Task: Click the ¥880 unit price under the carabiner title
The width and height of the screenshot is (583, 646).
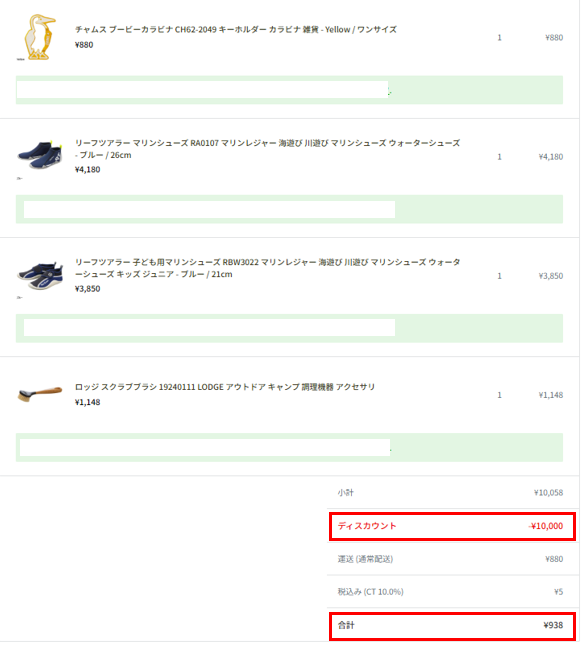Action: pyautogui.click(x=84, y=44)
